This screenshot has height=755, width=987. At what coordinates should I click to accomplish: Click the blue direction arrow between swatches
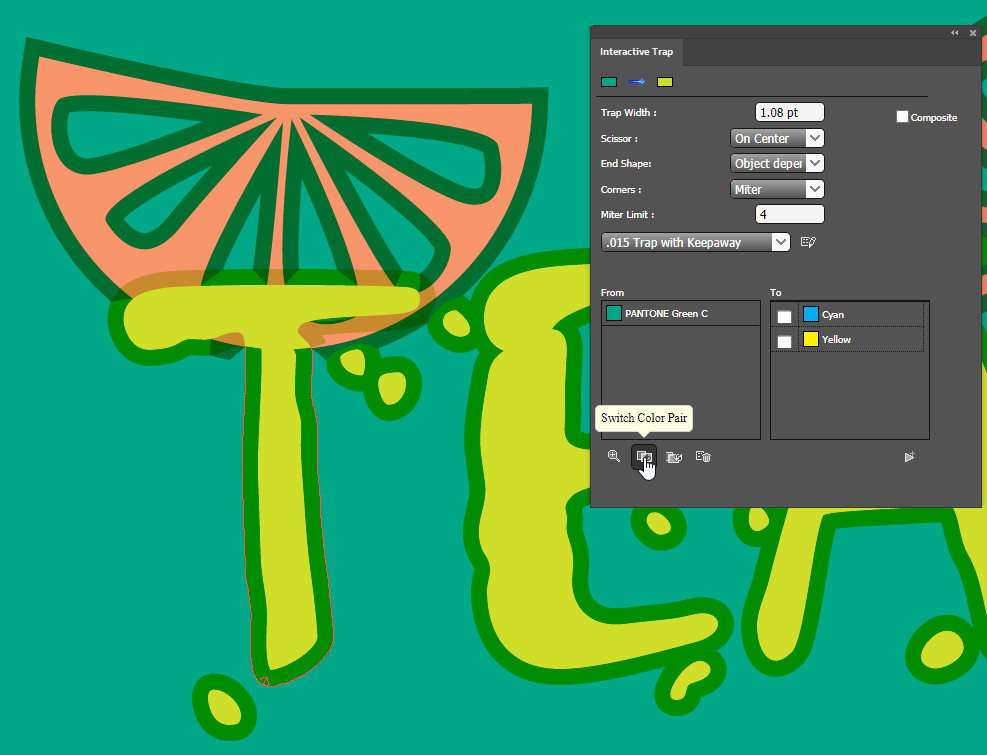tap(637, 82)
